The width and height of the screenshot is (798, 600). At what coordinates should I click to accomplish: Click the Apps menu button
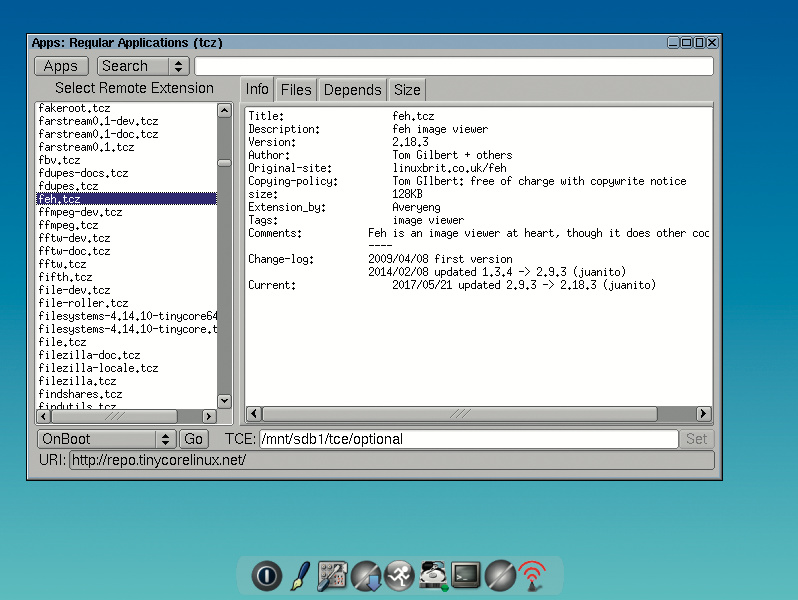[61, 66]
